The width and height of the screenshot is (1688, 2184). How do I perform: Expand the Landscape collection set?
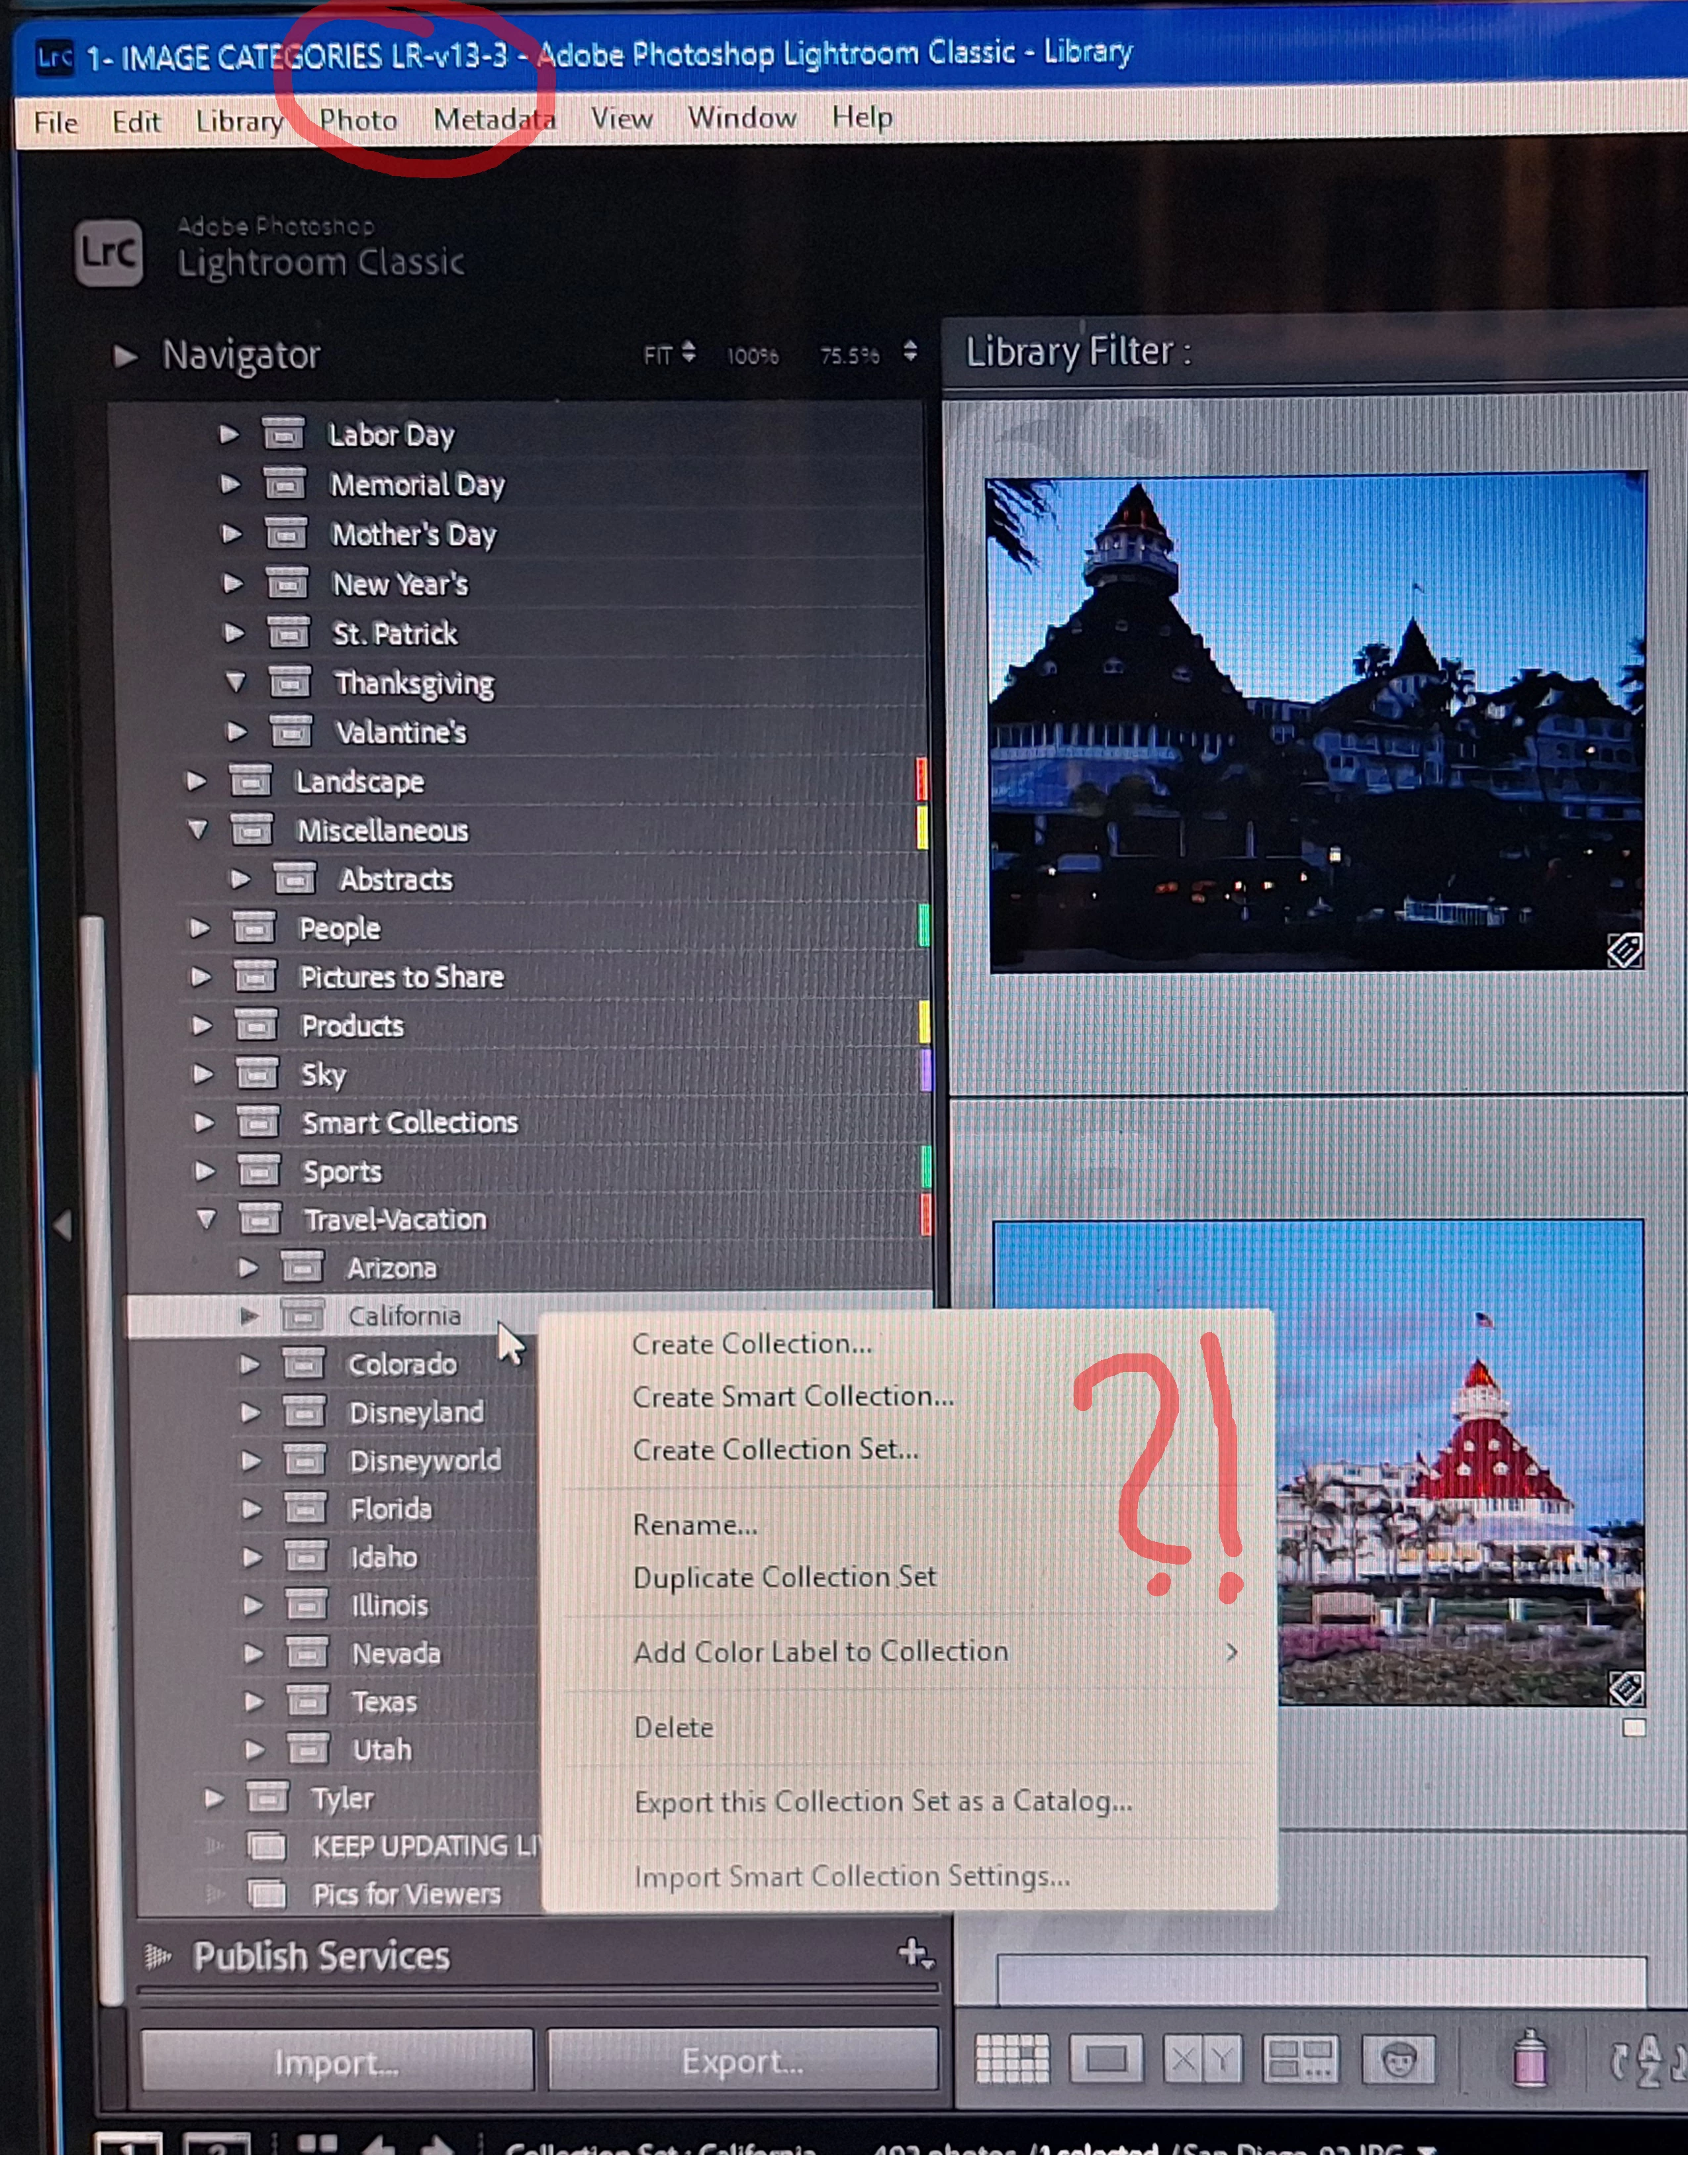[x=196, y=781]
